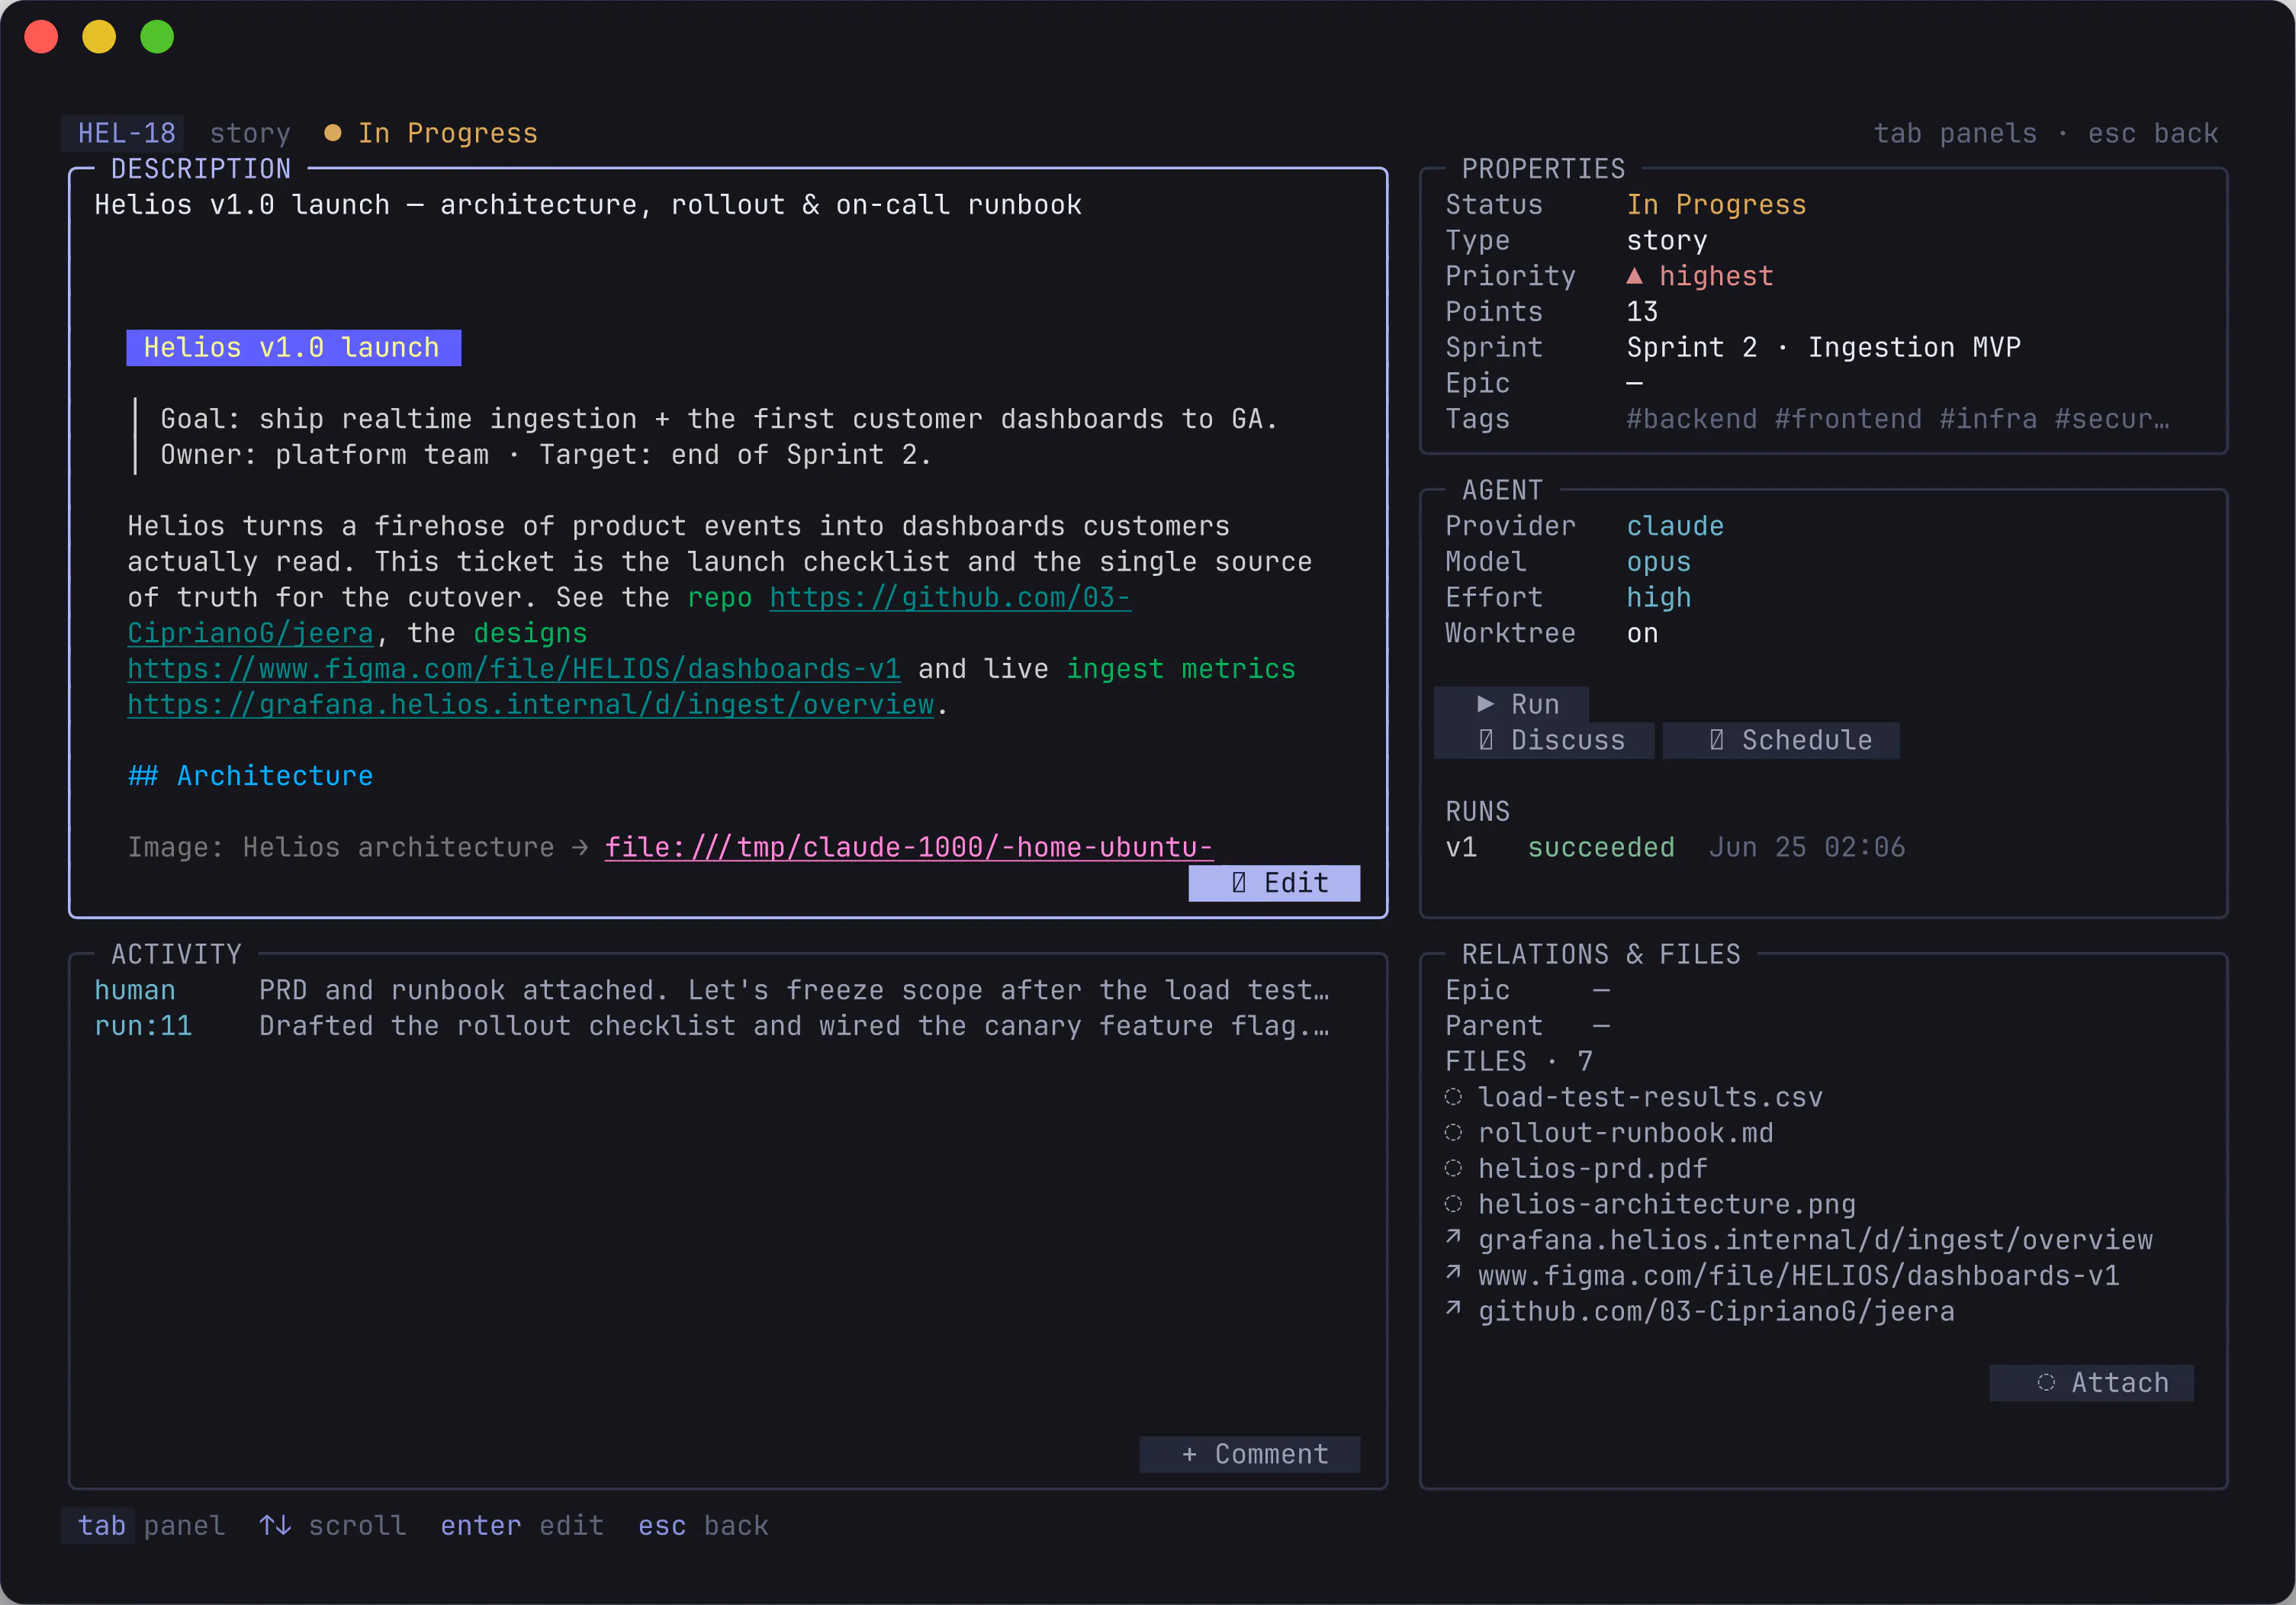Click the up-down scroll arrows in the footer
Viewport: 2296px width, 1605px height.
coord(275,1525)
